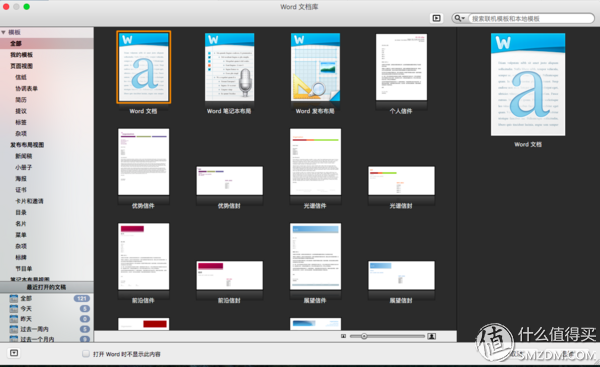Select the 发布布局视图 category
The width and height of the screenshot is (600, 367).
point(27,145)
